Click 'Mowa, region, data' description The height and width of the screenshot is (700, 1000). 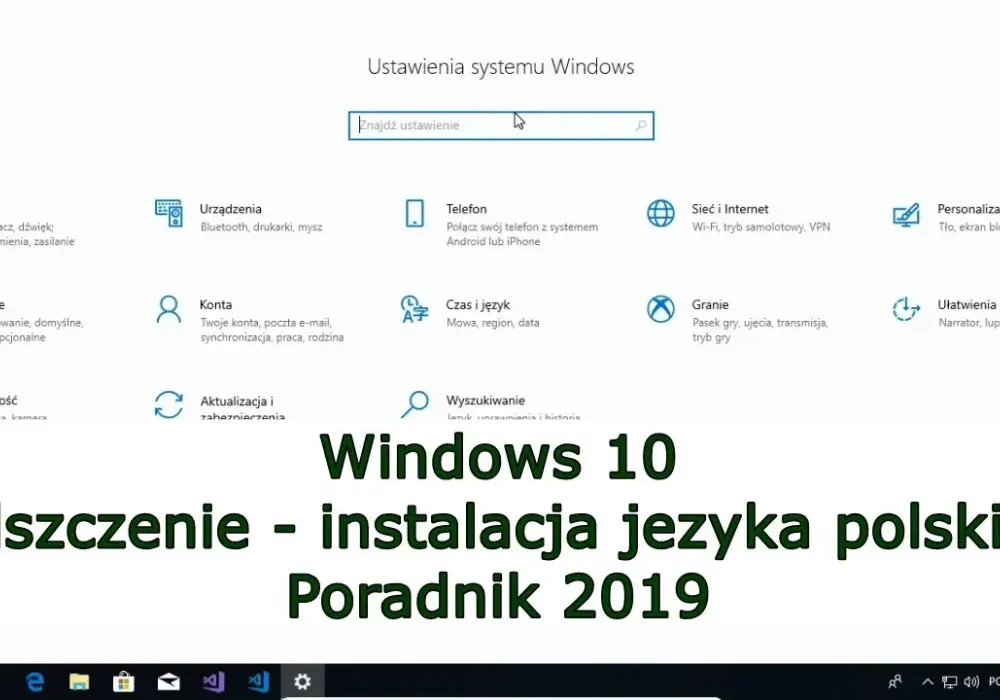pyautogui.click(x=492, y=323)
